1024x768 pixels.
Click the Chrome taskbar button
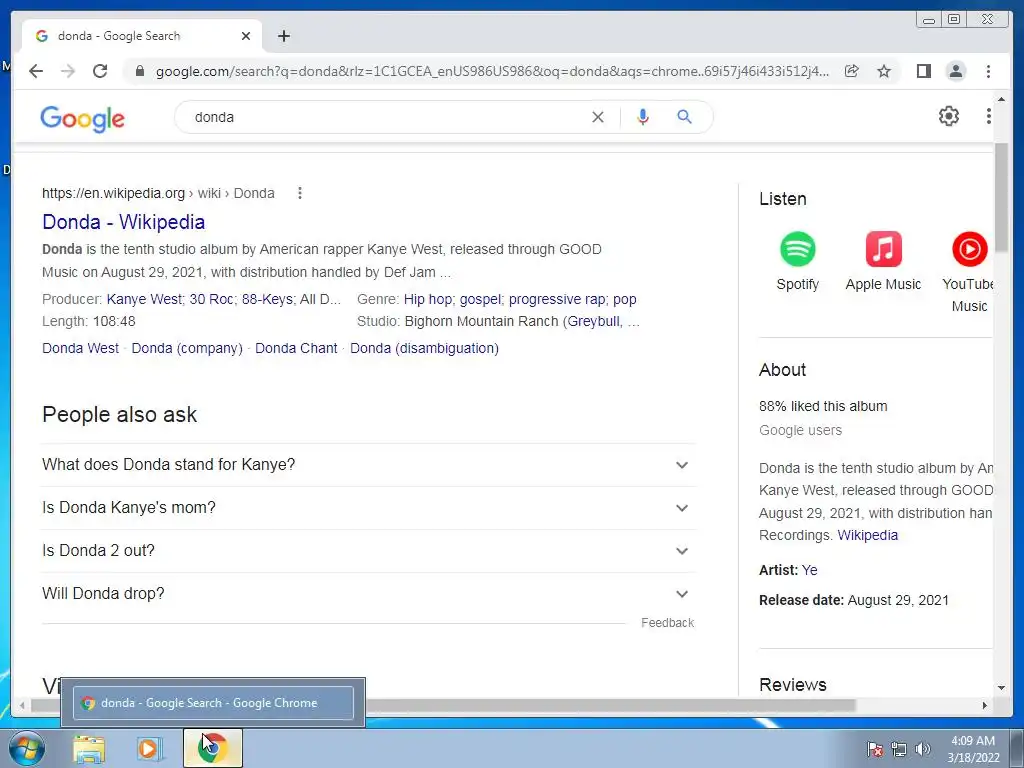pos(212,748)
